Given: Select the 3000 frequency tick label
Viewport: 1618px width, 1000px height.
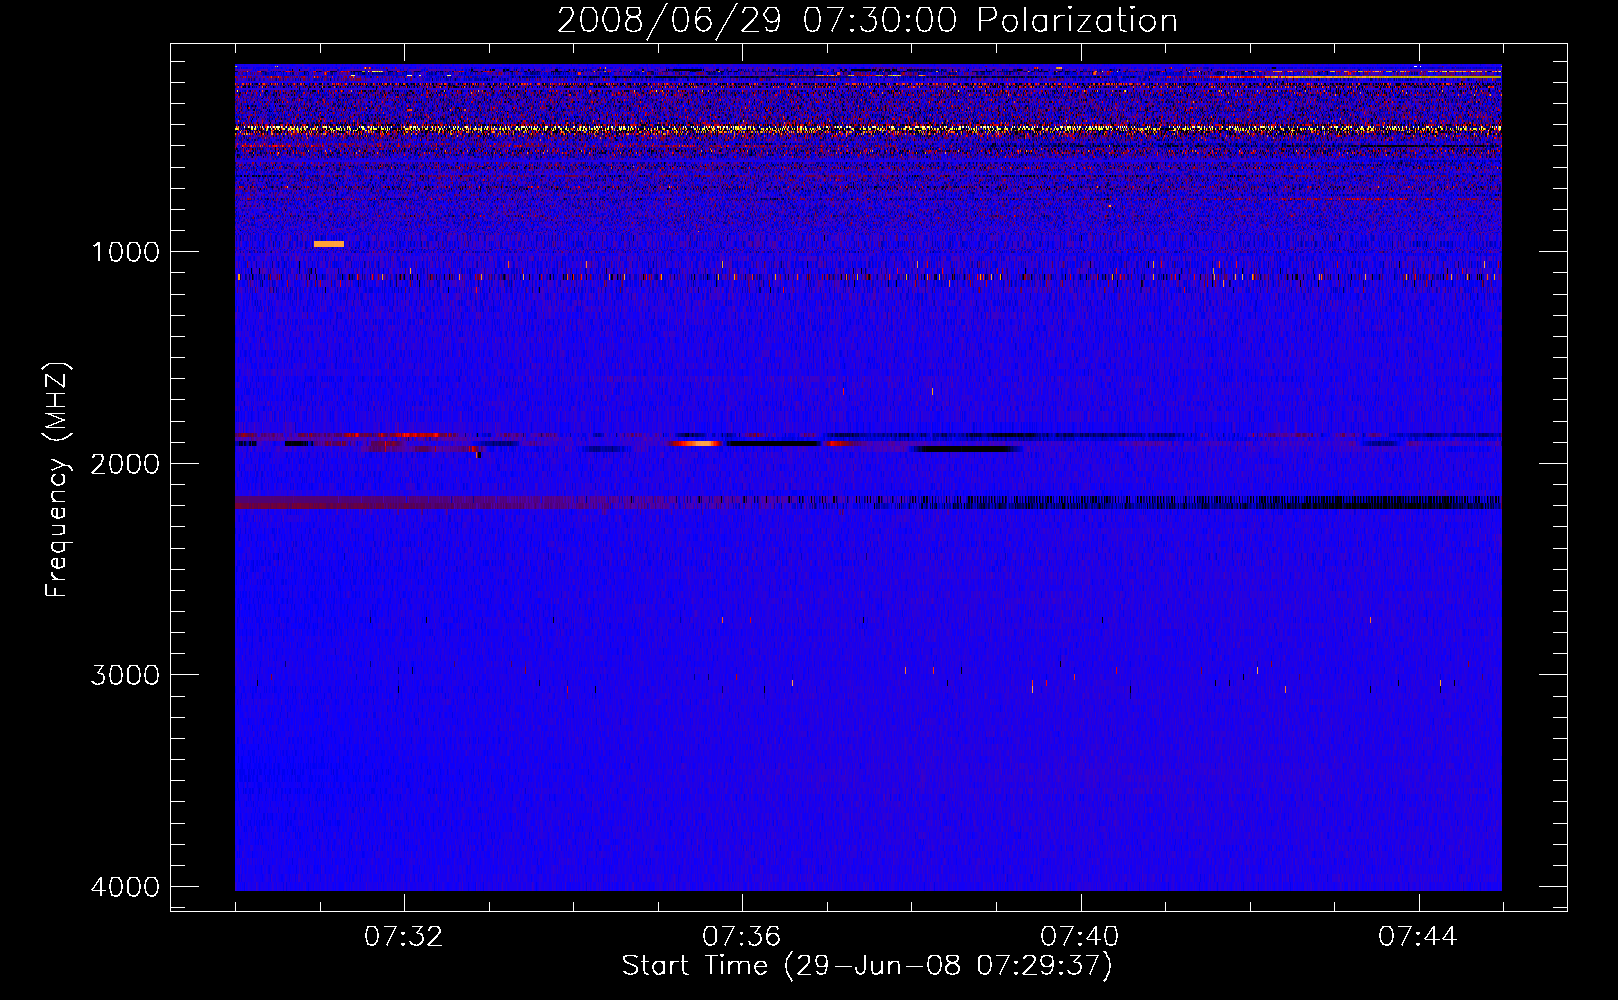Looking at the screenshot, I should tap(125, 675).
